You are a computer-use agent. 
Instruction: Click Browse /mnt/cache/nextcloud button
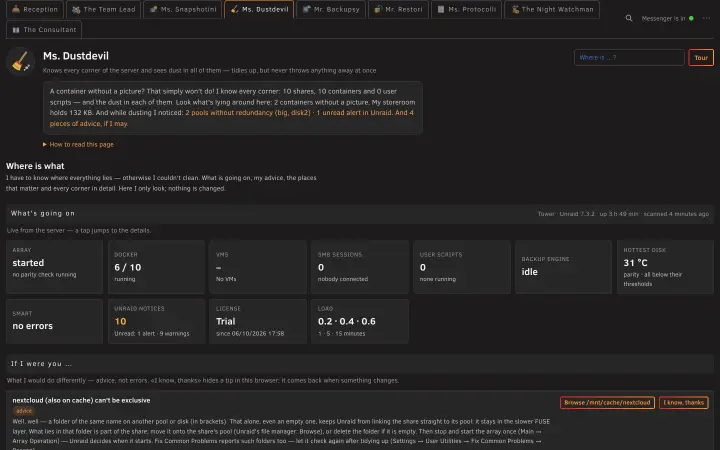607,403
